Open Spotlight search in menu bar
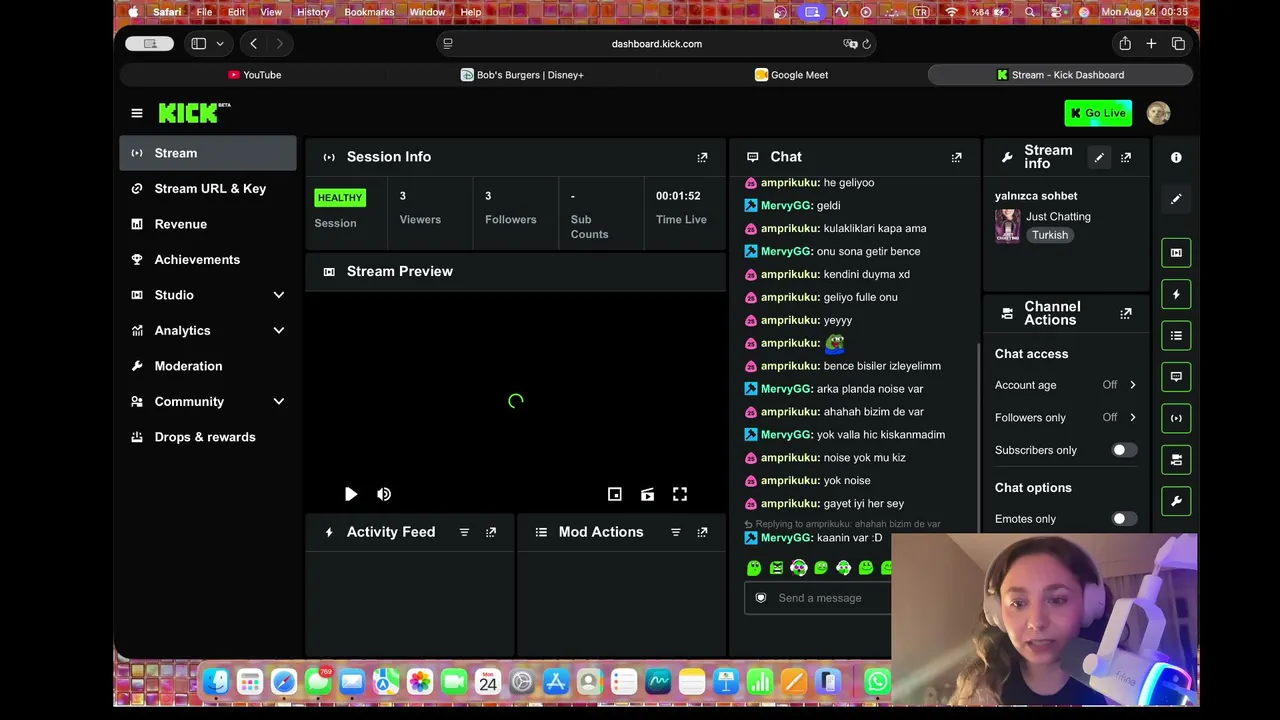The width and height of the screenshot is (1280, 720). 1030,12
